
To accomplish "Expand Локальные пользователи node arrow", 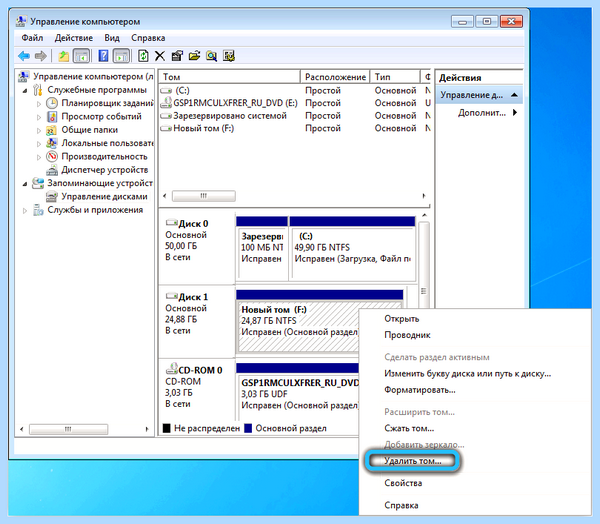I will (39, 144).
